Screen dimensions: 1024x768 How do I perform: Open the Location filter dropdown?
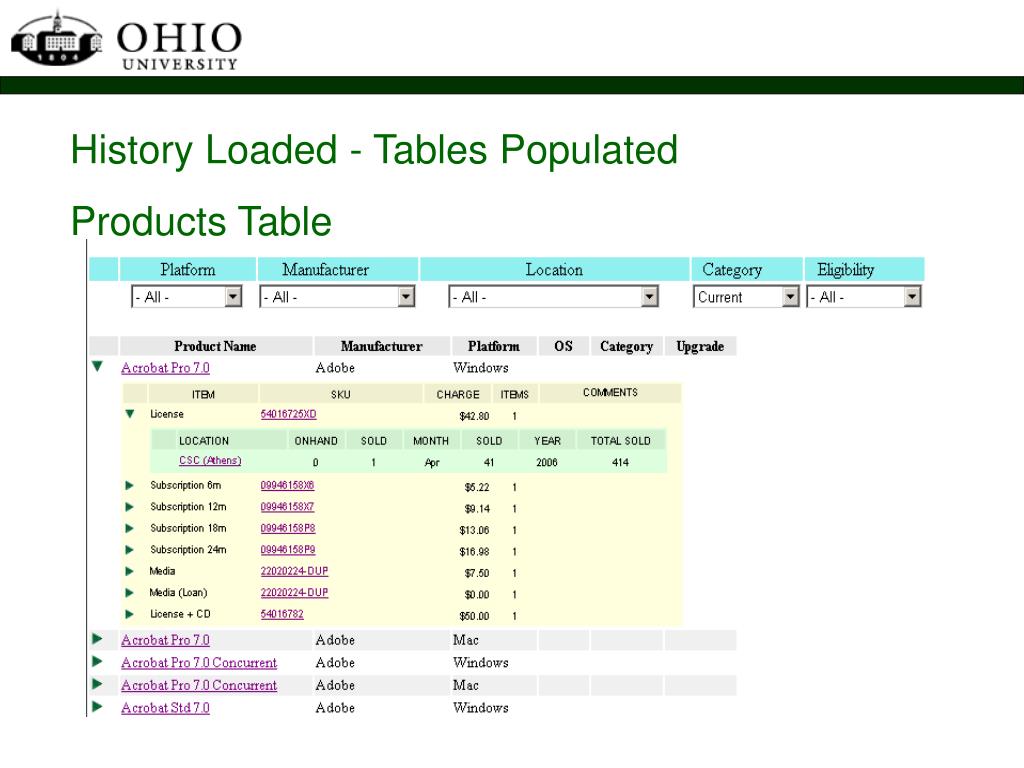pyautogui.click(x=553, y=297)
